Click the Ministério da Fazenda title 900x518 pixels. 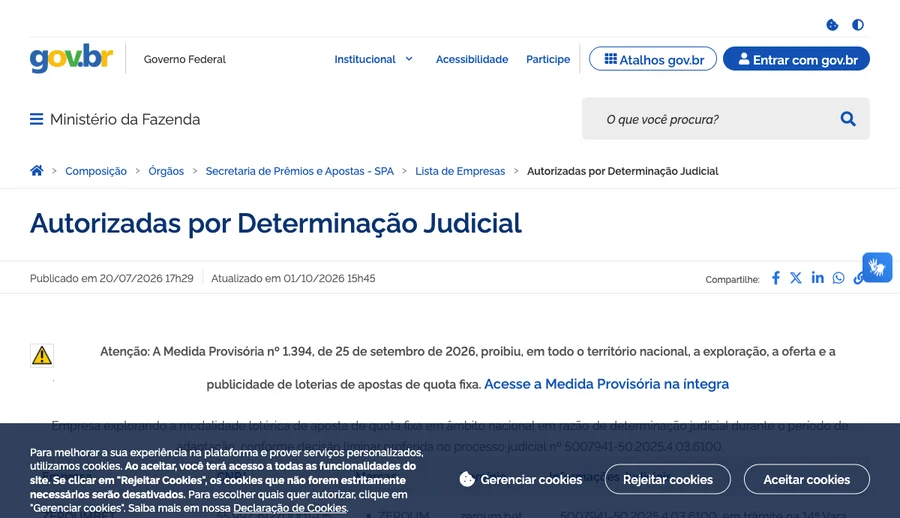[x=125, y=119]
